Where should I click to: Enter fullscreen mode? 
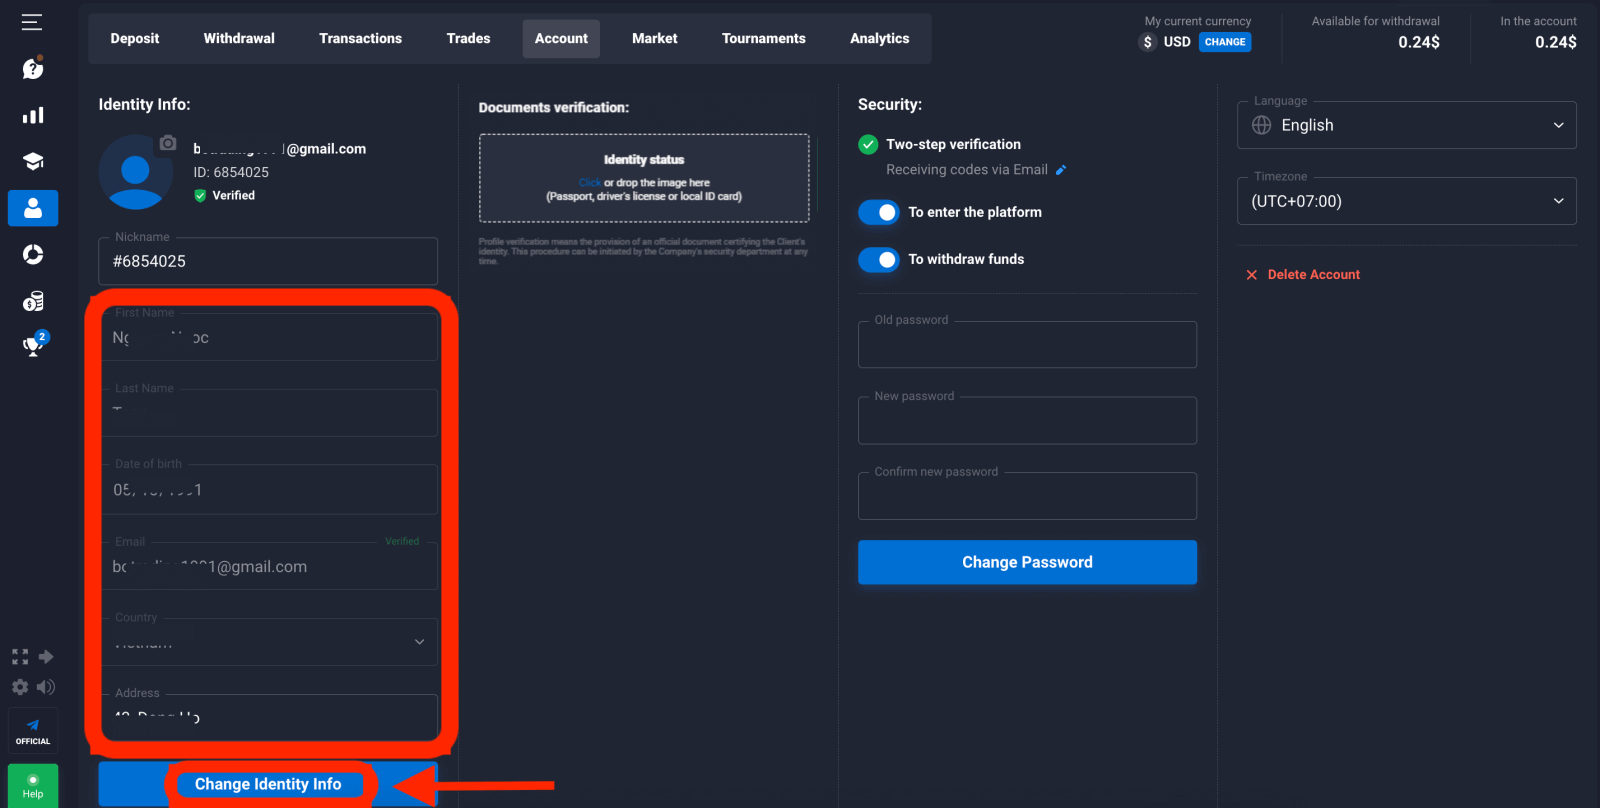(20, 657)
